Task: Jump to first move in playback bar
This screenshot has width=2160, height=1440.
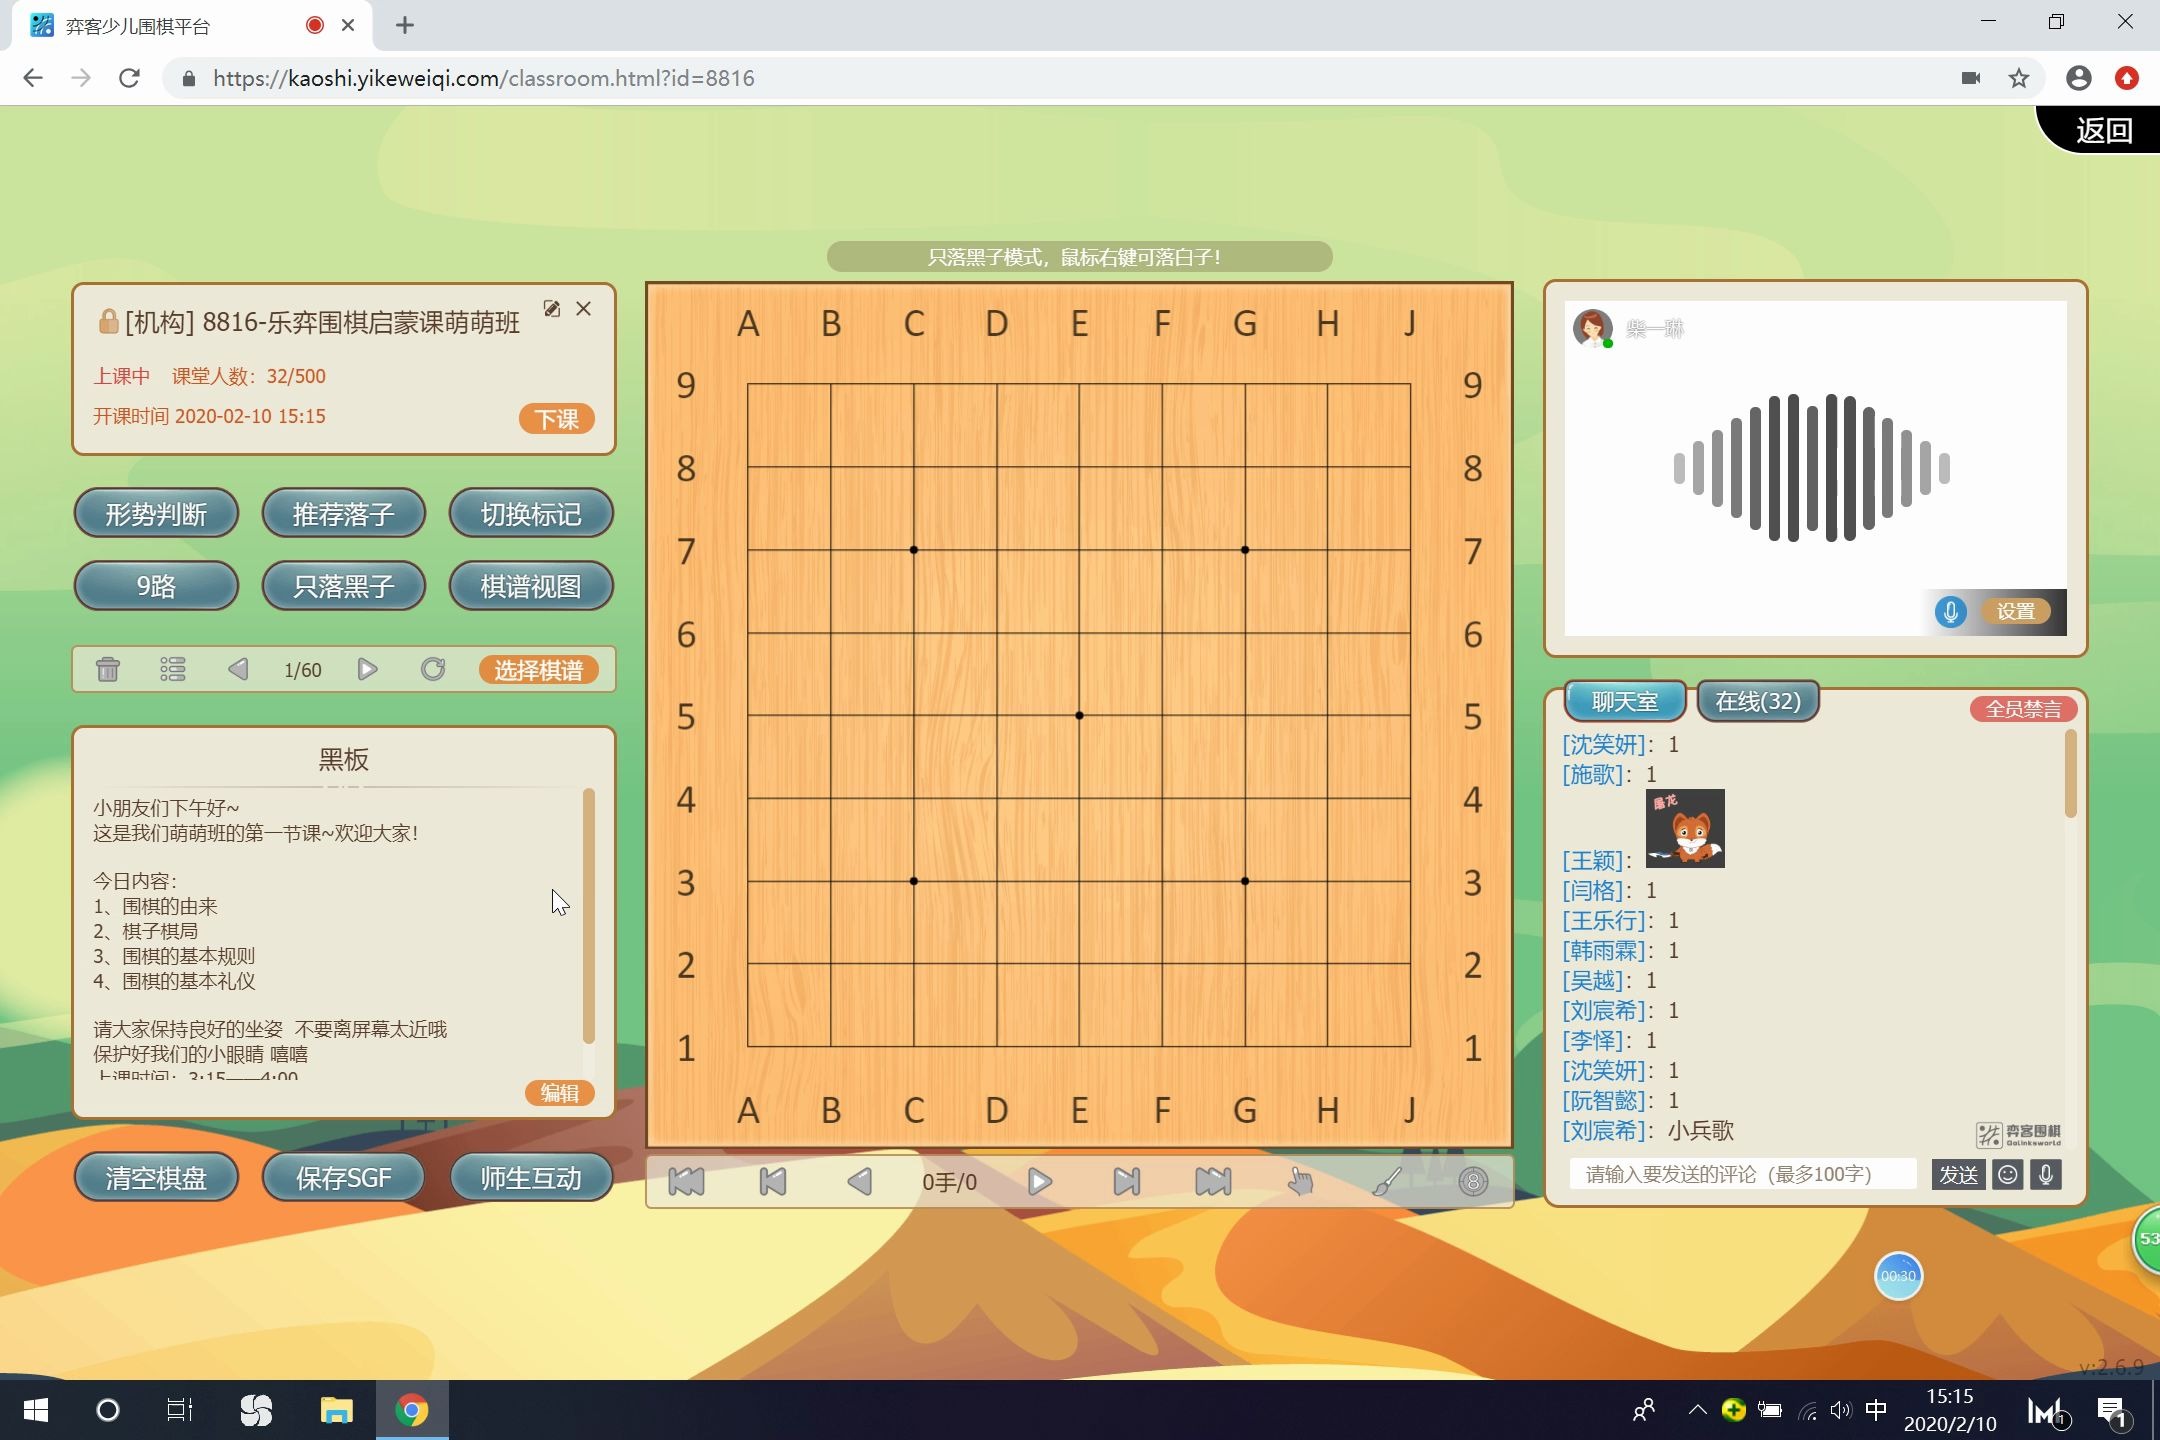Action: (x=686, y=1182)
